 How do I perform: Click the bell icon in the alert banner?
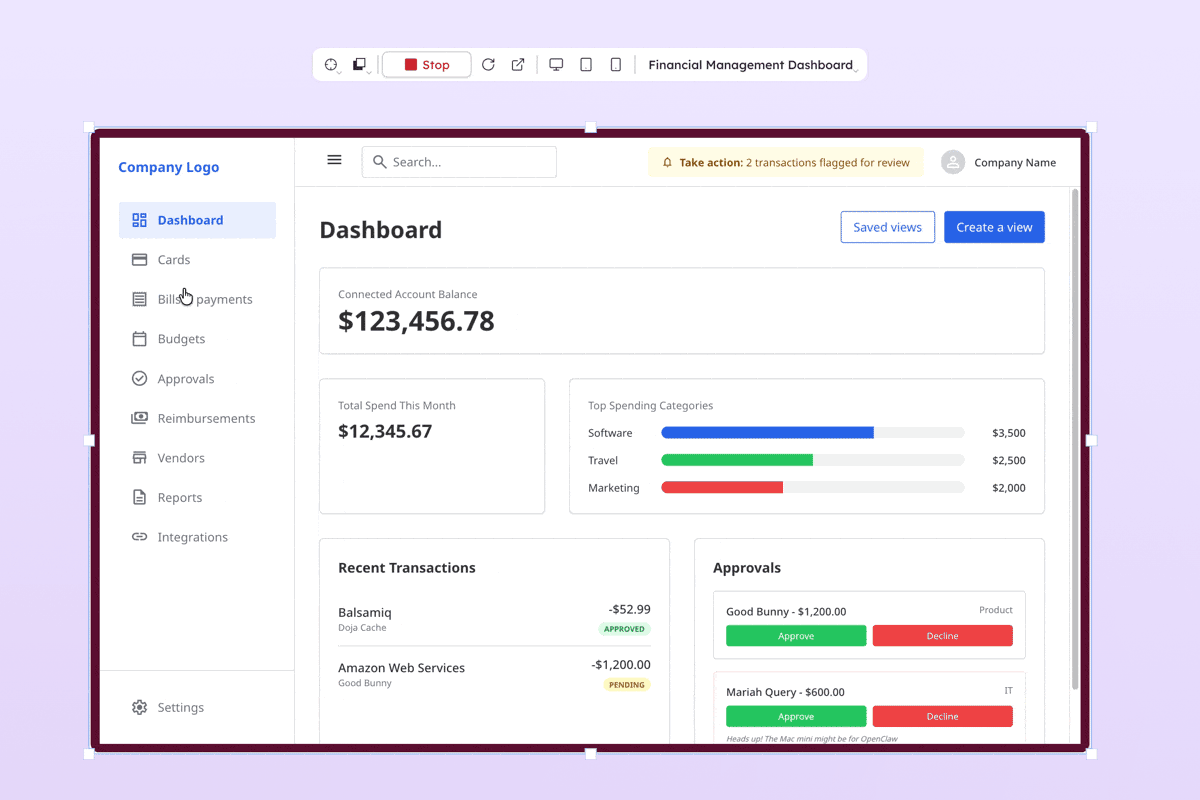667,162
